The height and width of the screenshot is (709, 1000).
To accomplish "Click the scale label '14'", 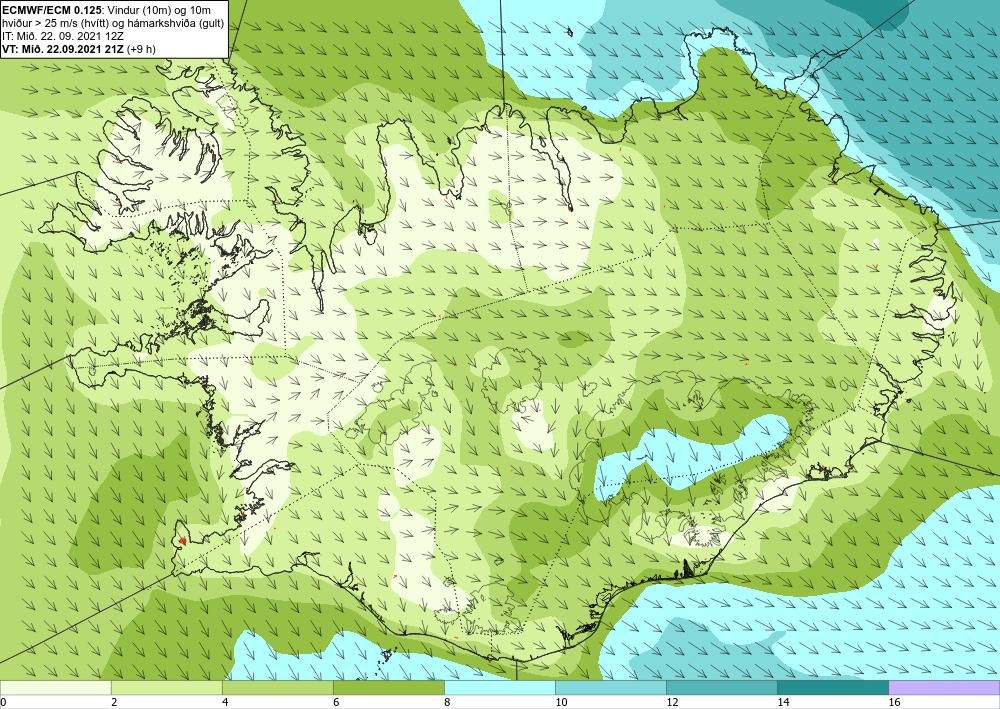I will click(783, 703).
